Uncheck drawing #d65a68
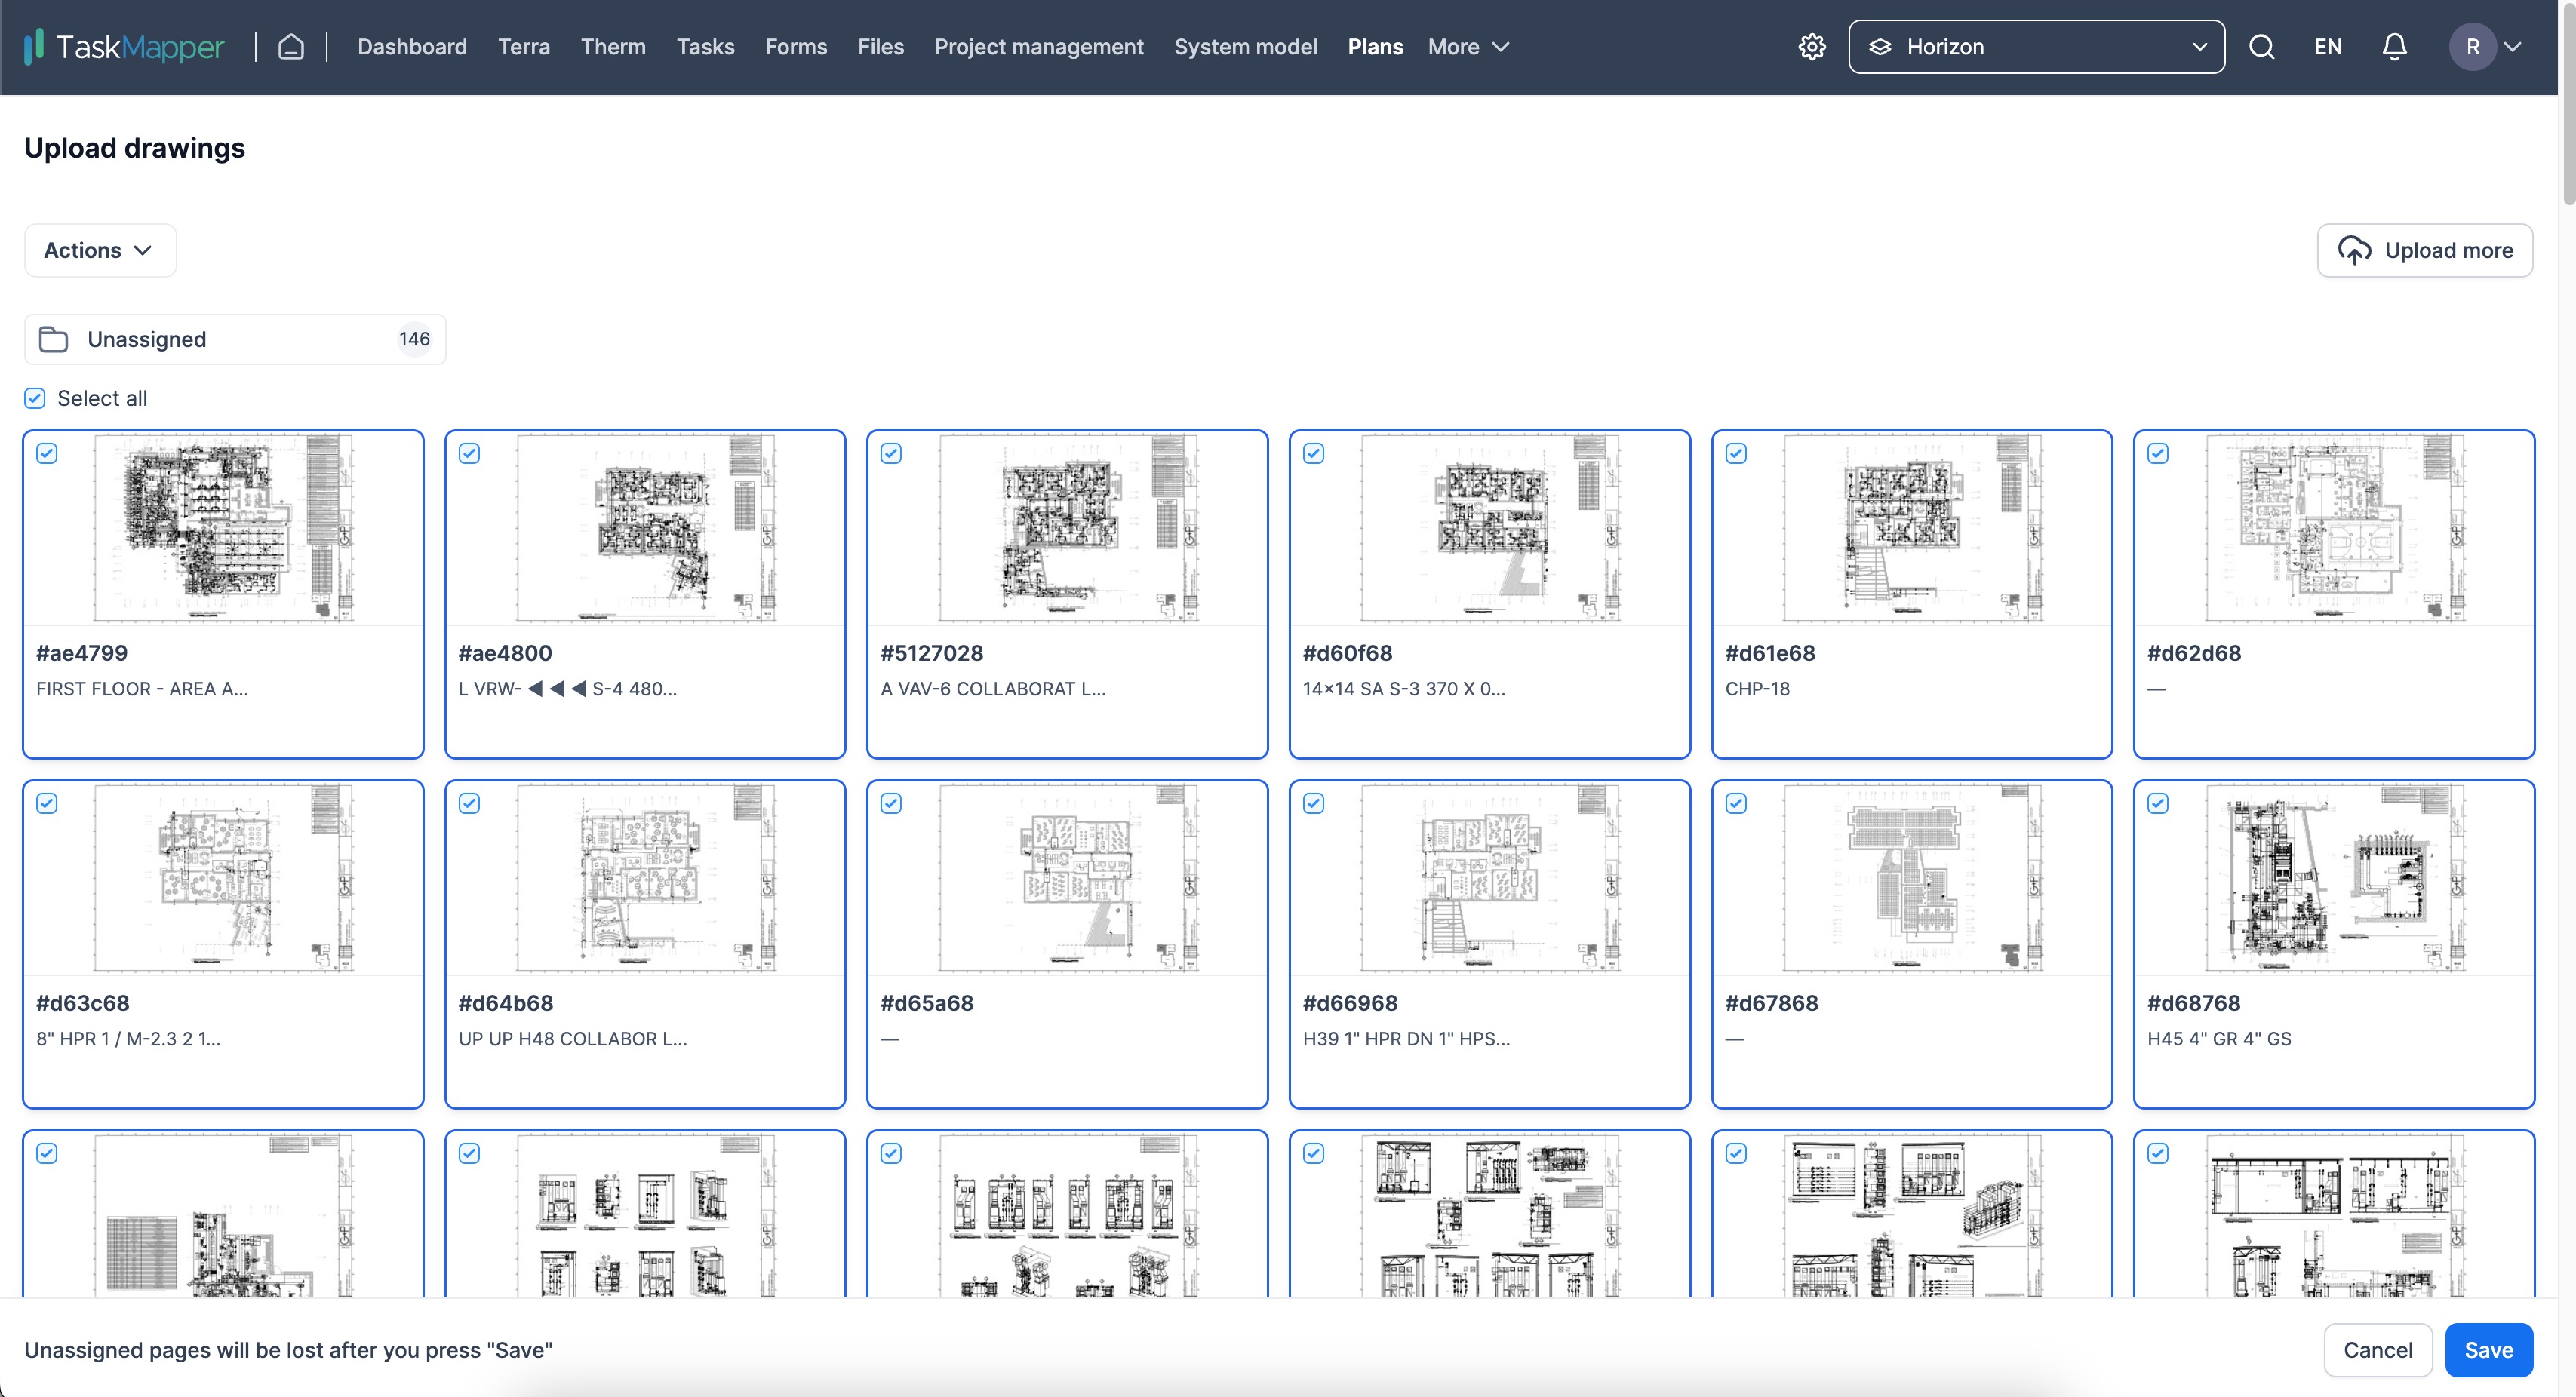Image resolution: width=2576 pixels, height=1397 pixels. (891, 804)
